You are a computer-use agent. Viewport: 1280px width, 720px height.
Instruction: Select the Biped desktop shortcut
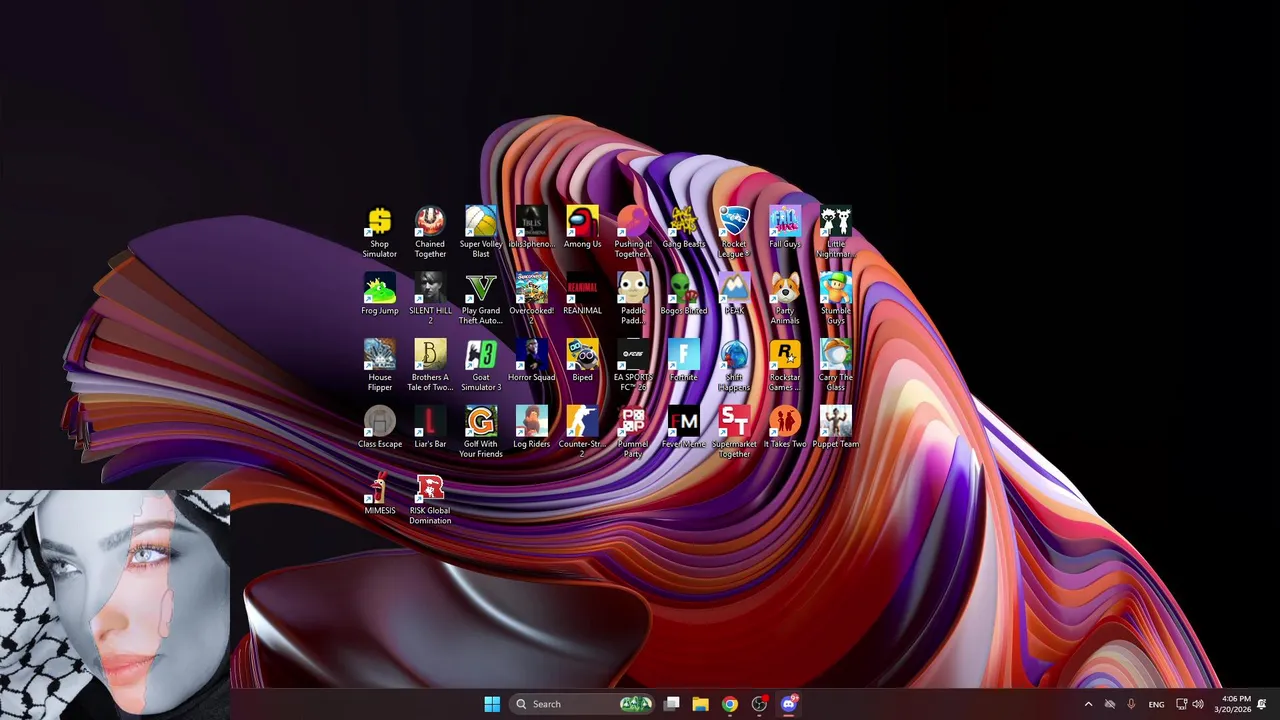(582, 361)
